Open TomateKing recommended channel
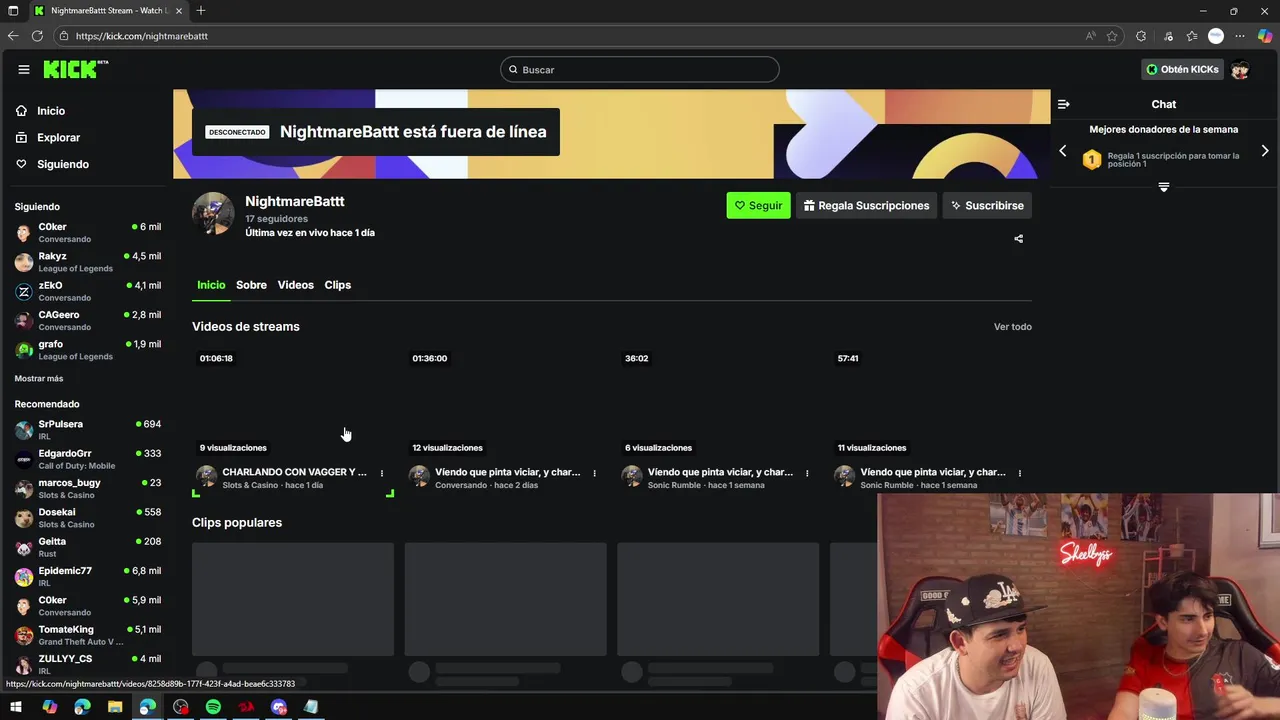This screenshot has width=1280, height=720. [88, 635]
